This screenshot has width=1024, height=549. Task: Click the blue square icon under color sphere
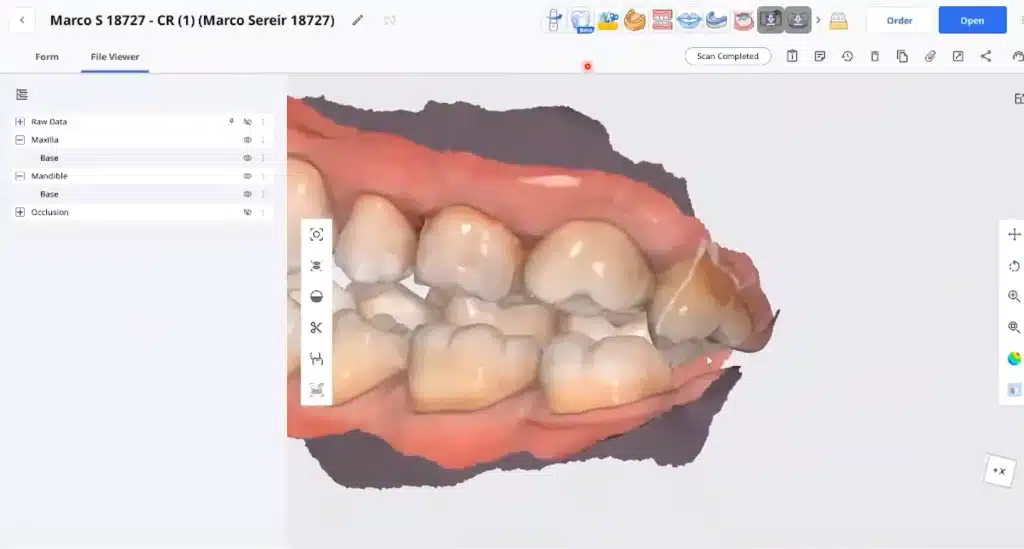click(1014, 390)
